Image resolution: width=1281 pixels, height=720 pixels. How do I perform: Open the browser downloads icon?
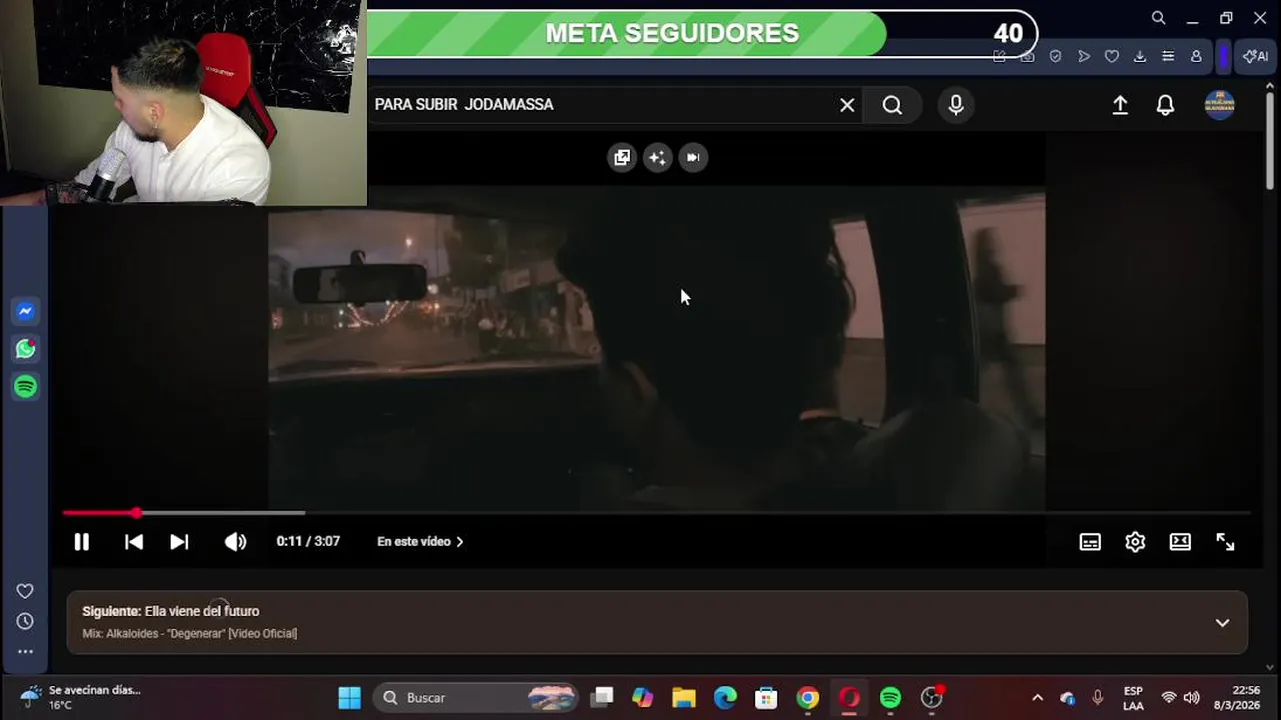click(x=1139, y=57)
